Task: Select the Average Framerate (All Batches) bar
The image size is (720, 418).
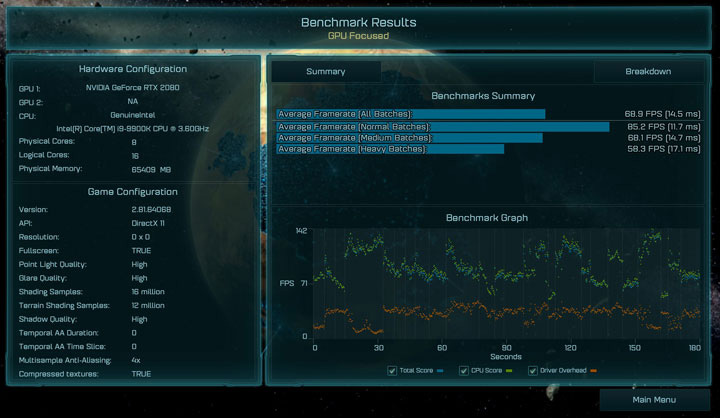Action: [411, 114]
